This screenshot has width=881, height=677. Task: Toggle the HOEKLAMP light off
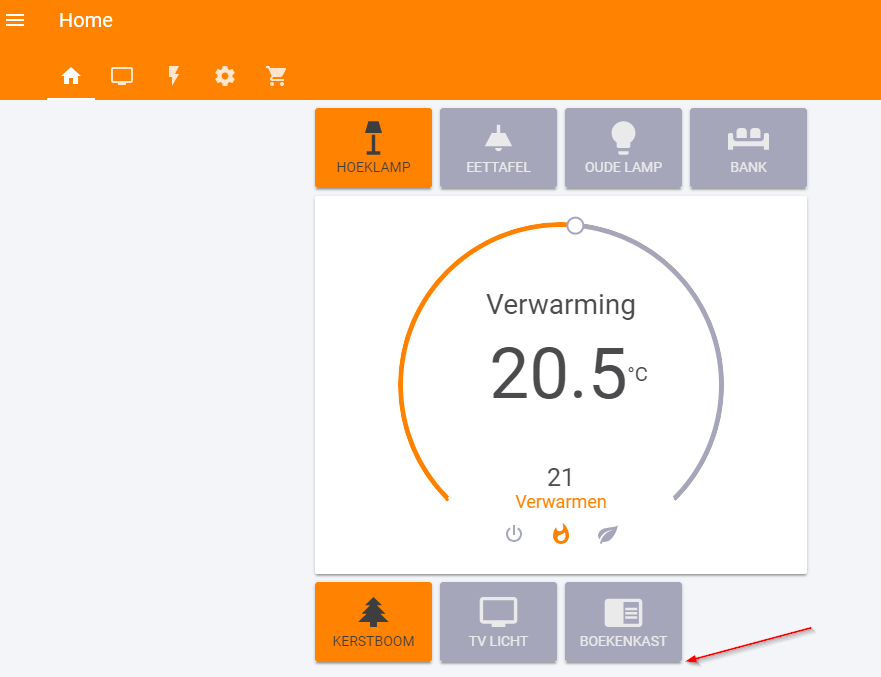coord(373,148)
